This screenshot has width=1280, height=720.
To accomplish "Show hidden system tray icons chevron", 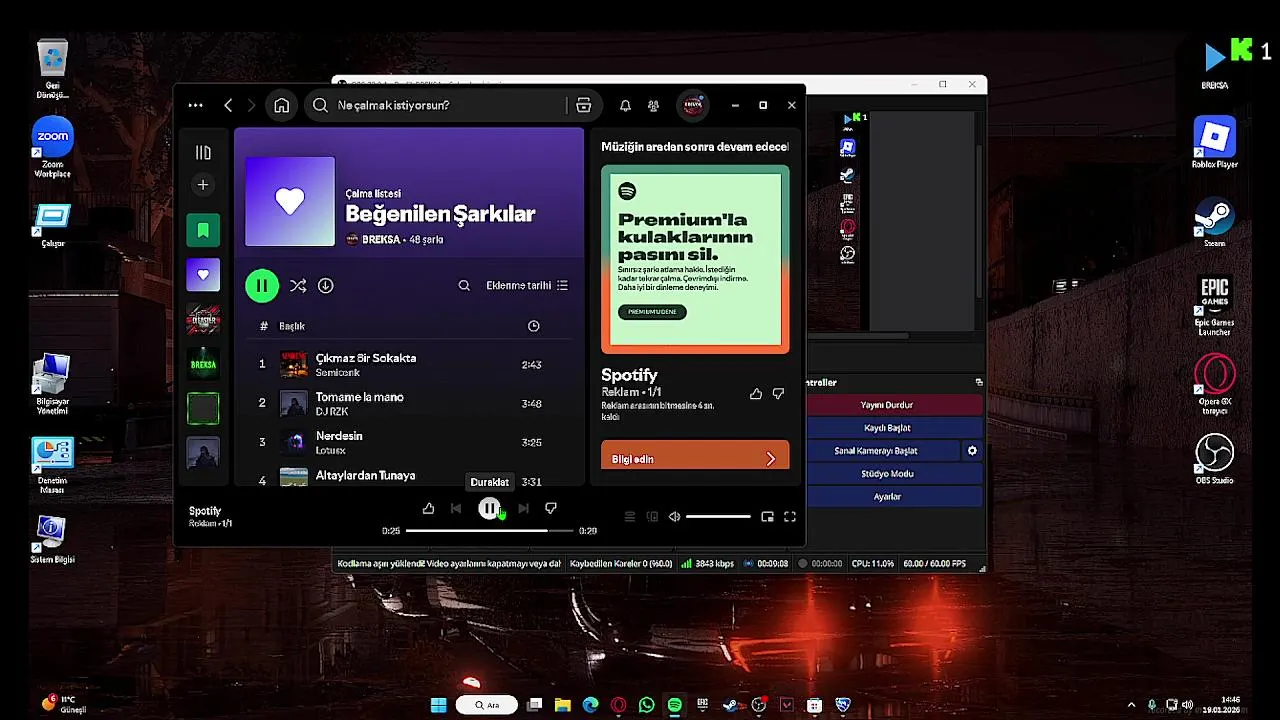I will 1131,705.
